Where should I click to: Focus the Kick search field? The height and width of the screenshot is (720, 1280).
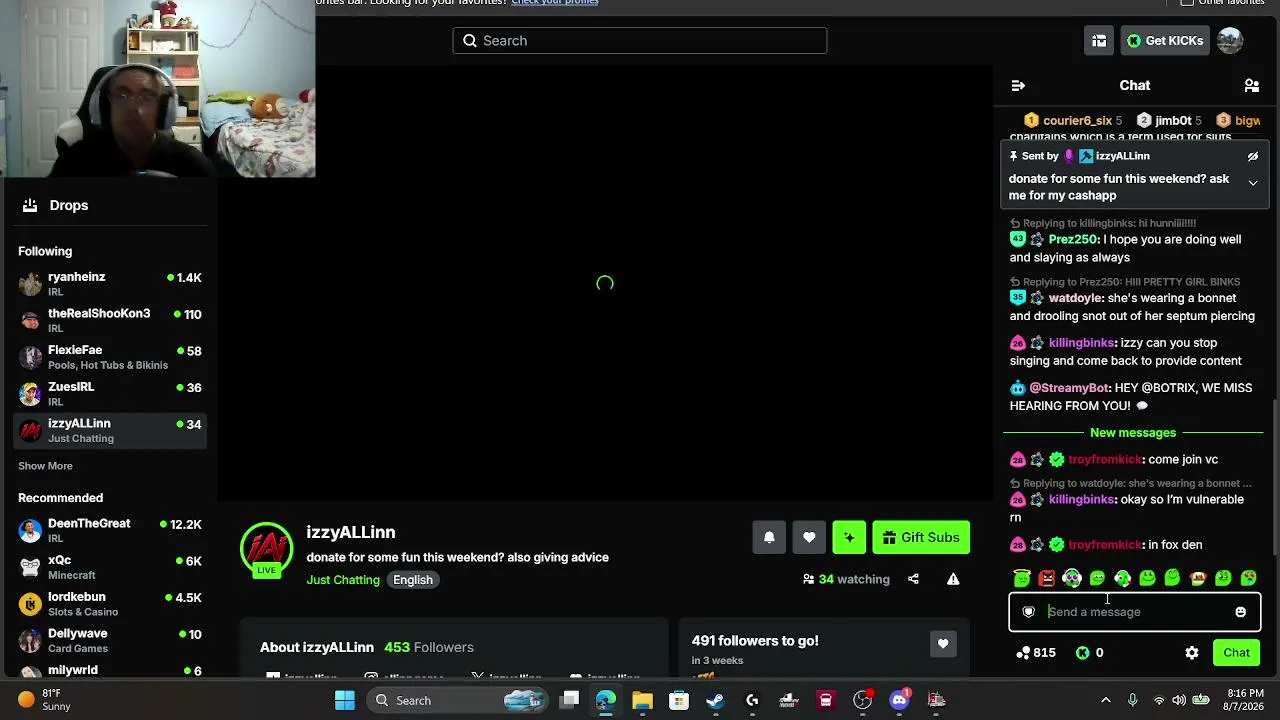tap(640, 41)
